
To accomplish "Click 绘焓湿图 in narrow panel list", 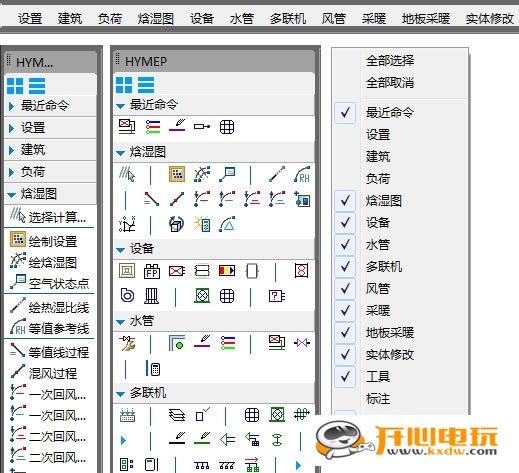I will tap(44, 262).
